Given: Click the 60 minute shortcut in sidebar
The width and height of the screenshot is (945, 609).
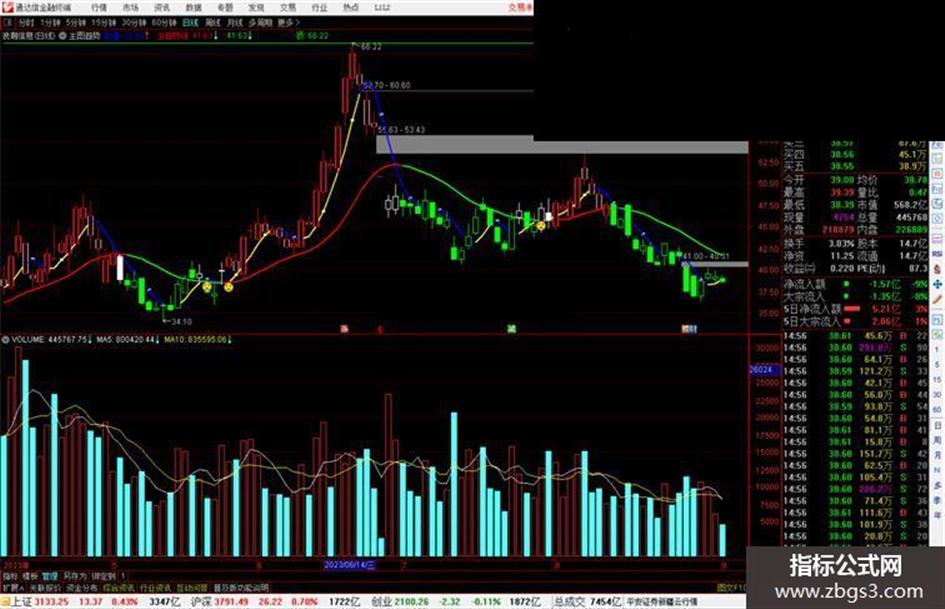Looking at the screenshot, I should tap(937, 409).
